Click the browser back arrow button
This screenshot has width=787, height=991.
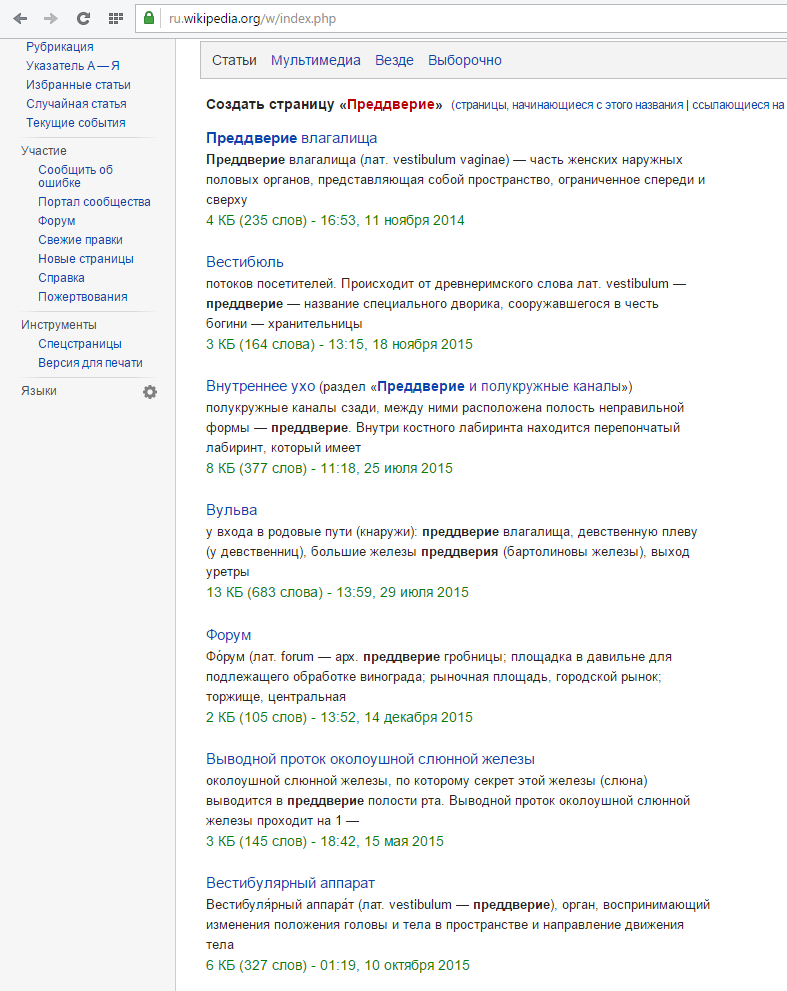pyautogui.click(x=20, y=18)
